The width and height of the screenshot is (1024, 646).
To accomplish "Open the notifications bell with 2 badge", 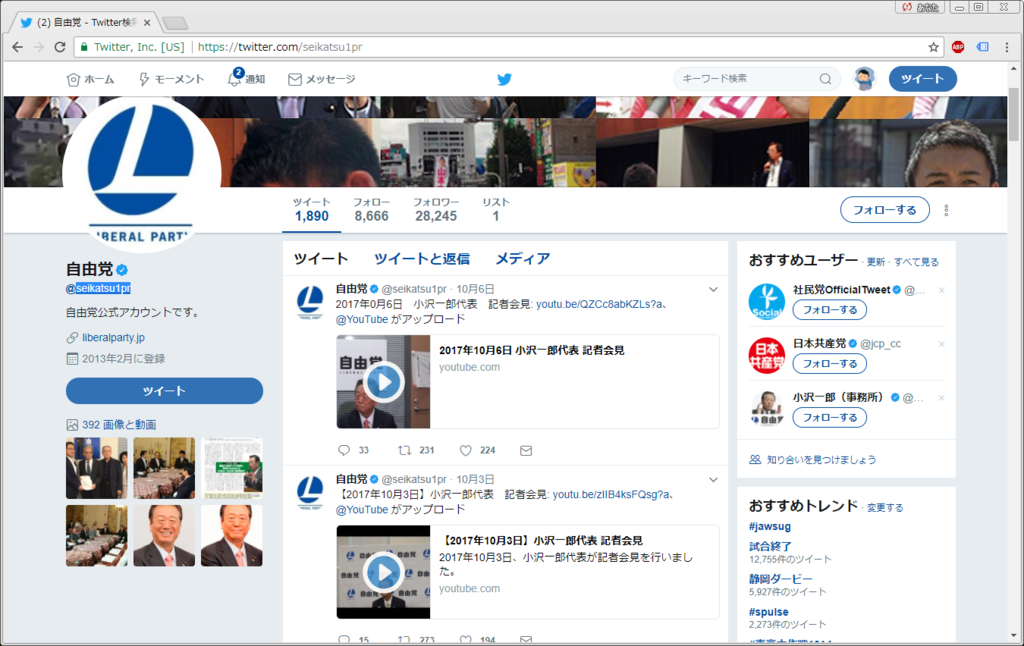I will (234, 77).
